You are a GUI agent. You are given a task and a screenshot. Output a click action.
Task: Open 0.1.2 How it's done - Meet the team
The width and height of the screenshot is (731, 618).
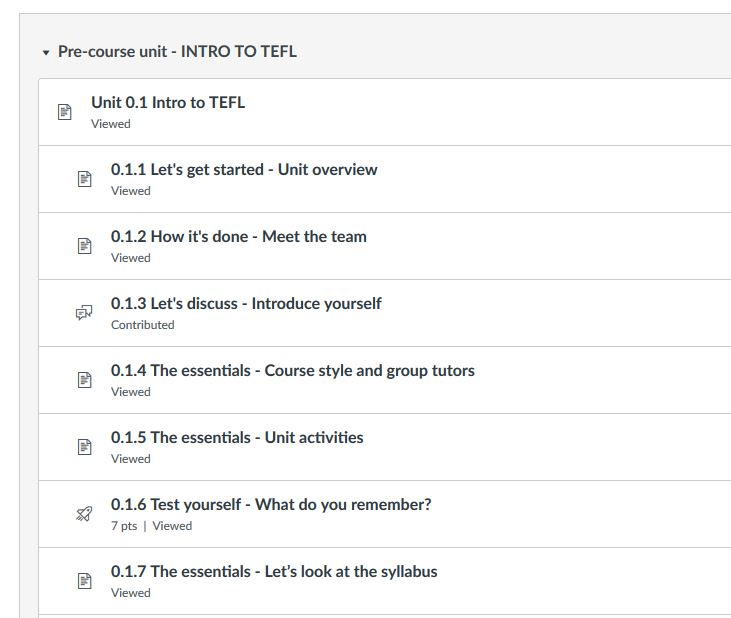click(239, 237)
